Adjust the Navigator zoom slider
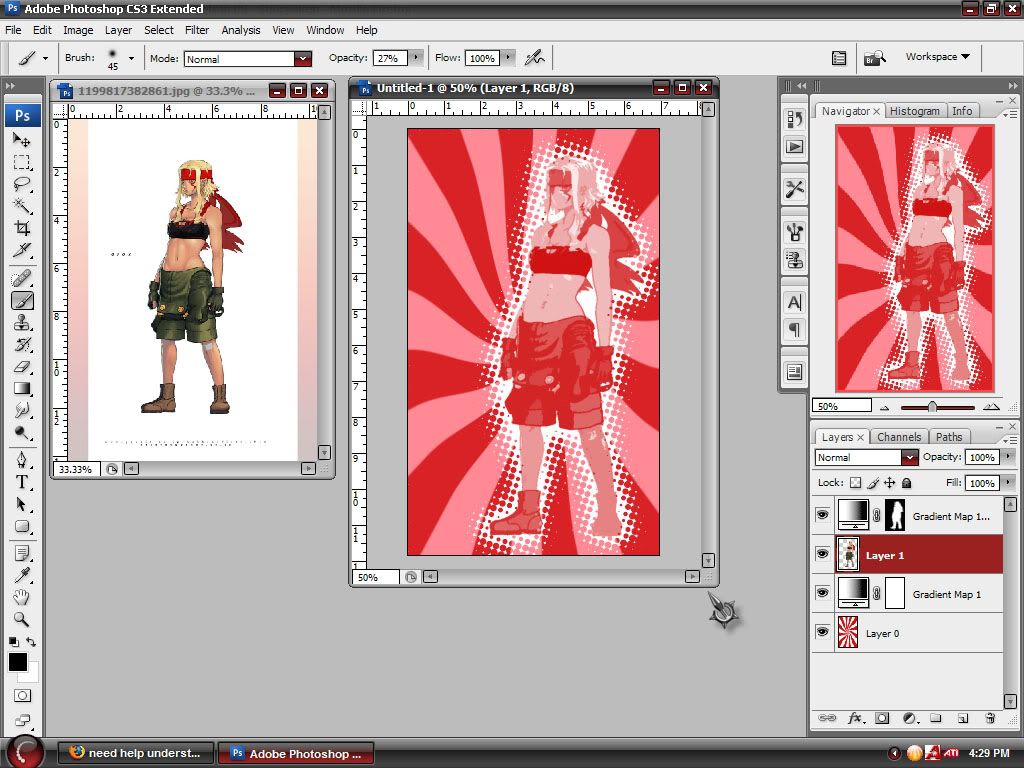Image resolution: width=1024 pixels, height=768 pixels. tap(933, 407)
